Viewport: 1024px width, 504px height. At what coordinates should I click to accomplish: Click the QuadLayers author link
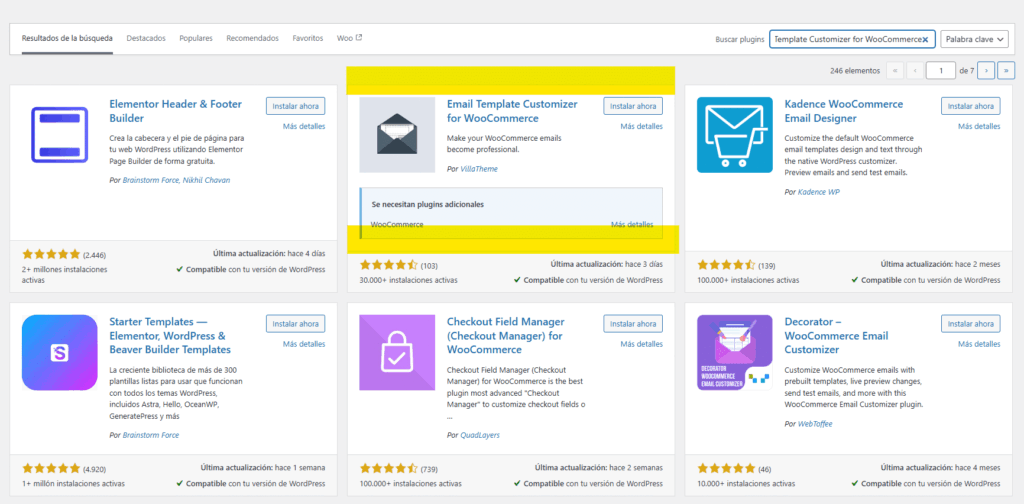(x=479, y=435)
